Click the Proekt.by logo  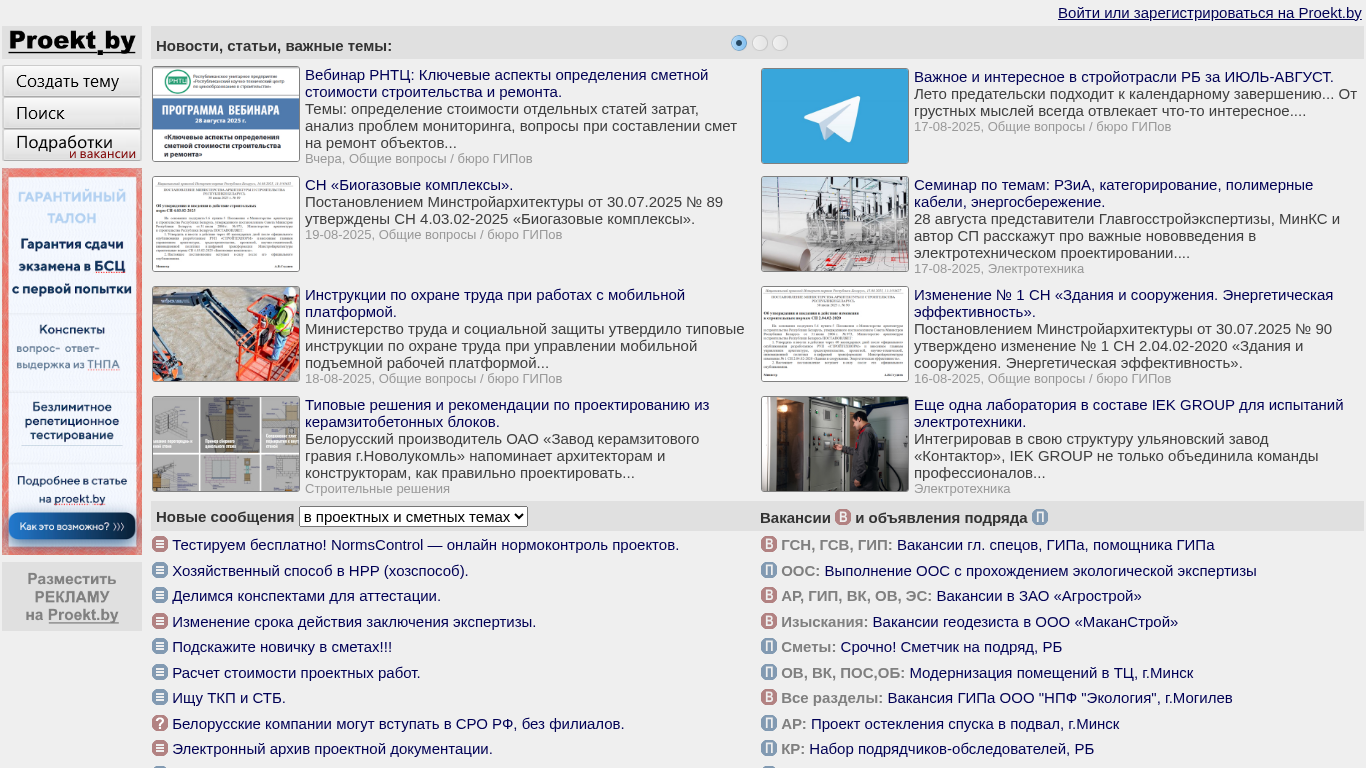click(72, 42)
